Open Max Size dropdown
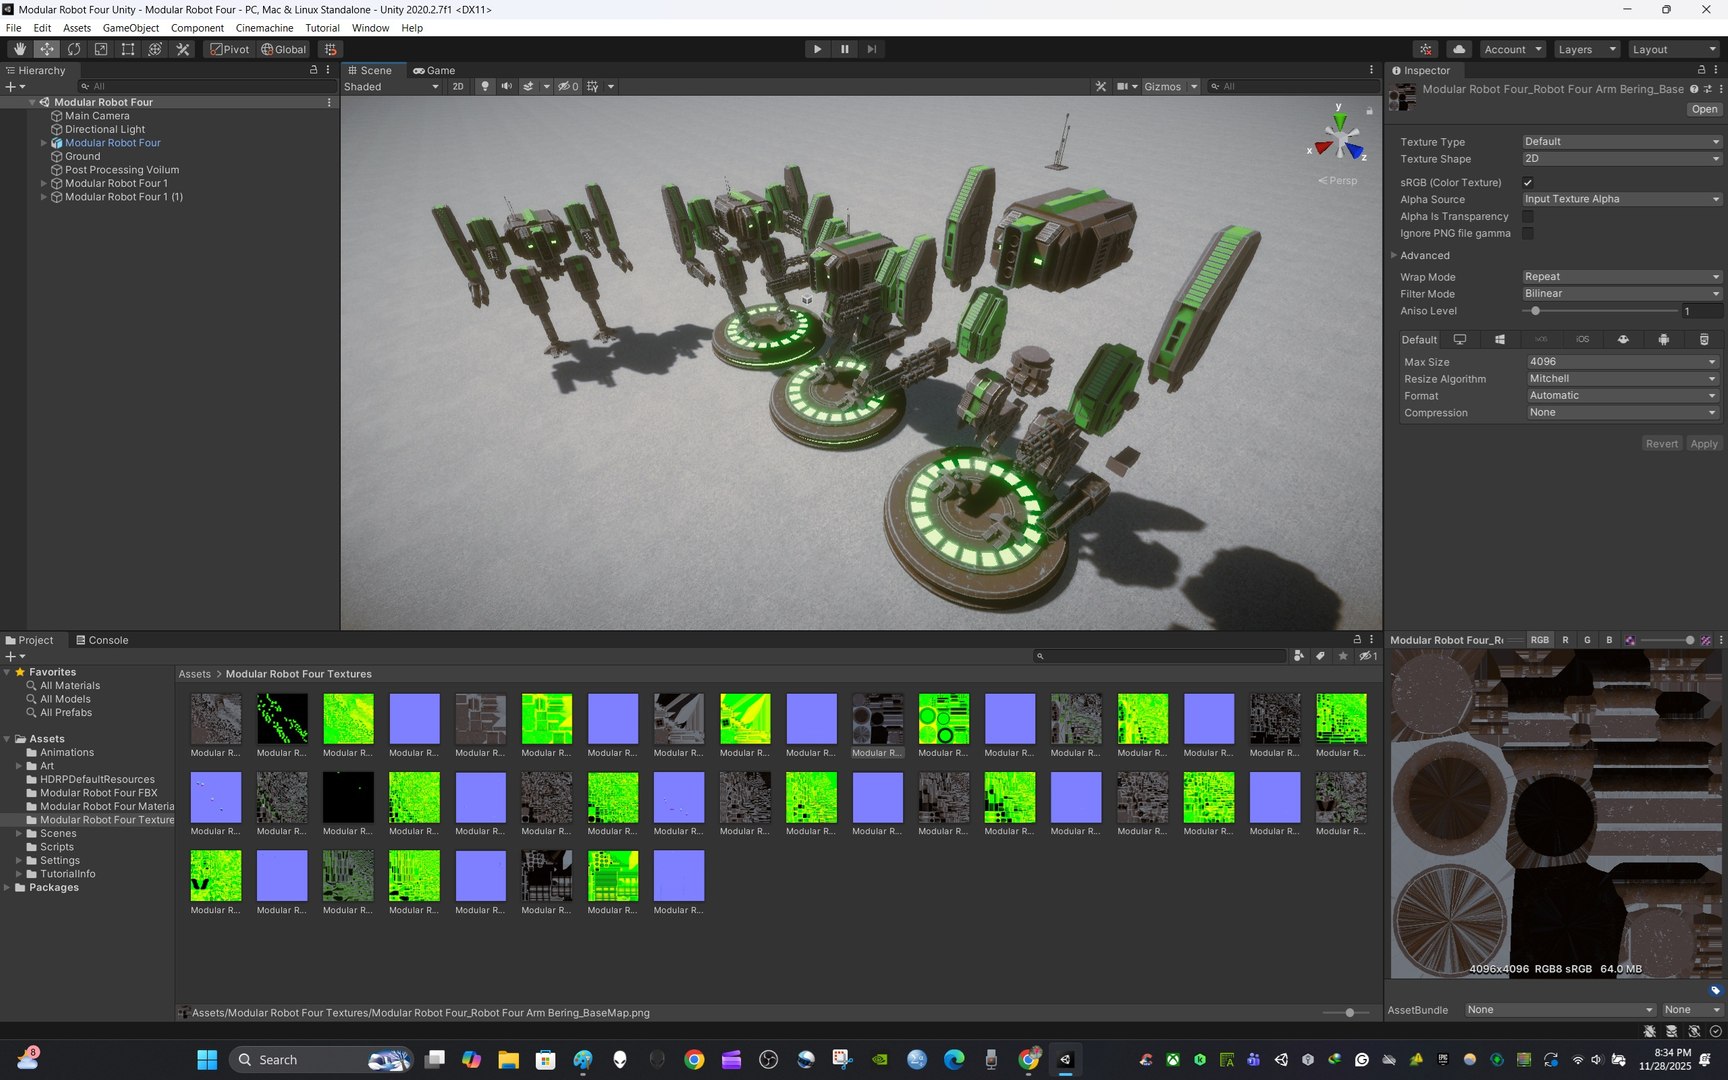 [1621, 362]
